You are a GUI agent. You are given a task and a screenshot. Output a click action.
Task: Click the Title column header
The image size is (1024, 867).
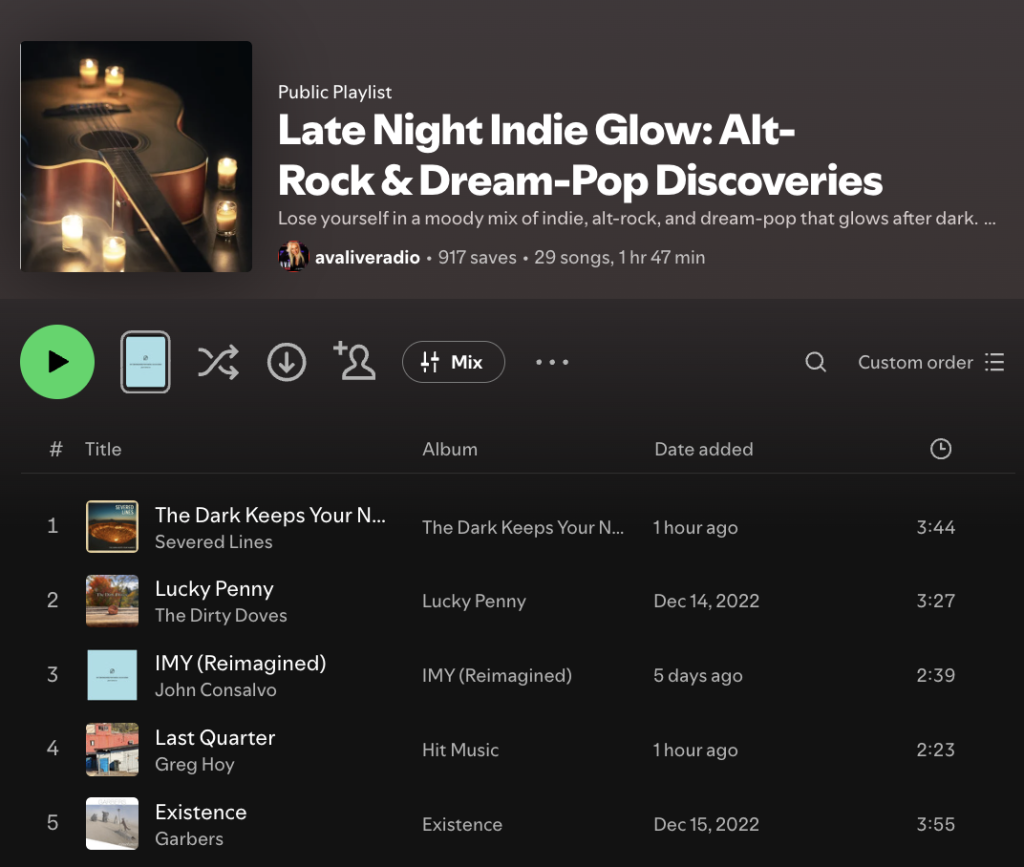coord(103,449)
